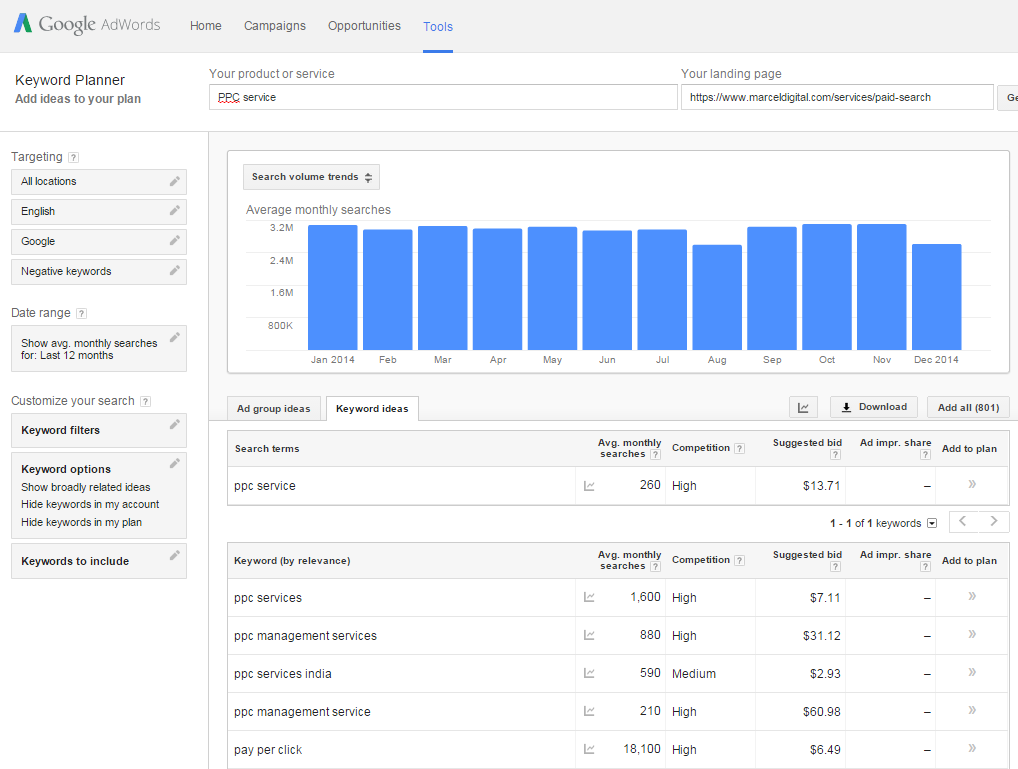Click help icon next to Competition column header
Viewport: 1018px width, 769px height.
[x=740, y=449]
